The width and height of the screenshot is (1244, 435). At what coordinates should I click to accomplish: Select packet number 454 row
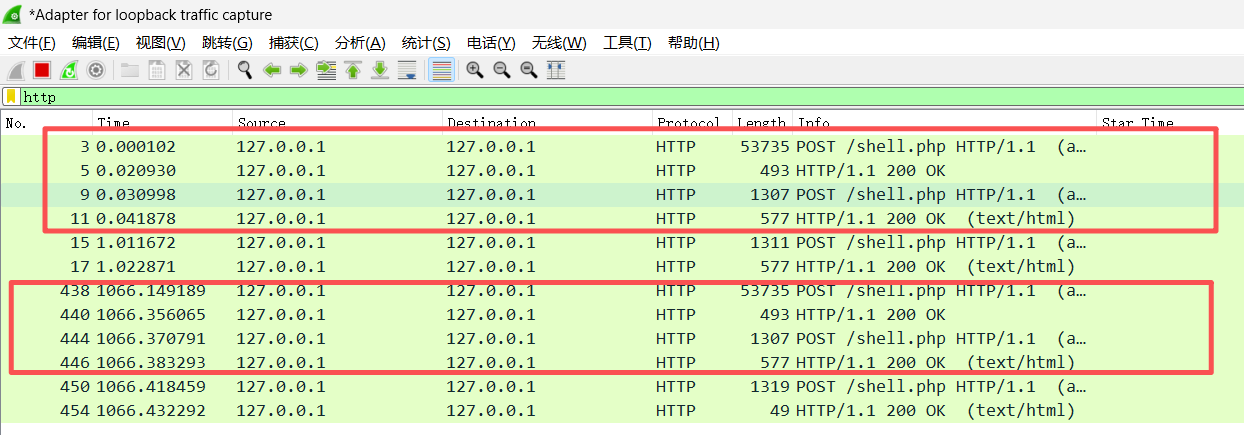(600, 411)
